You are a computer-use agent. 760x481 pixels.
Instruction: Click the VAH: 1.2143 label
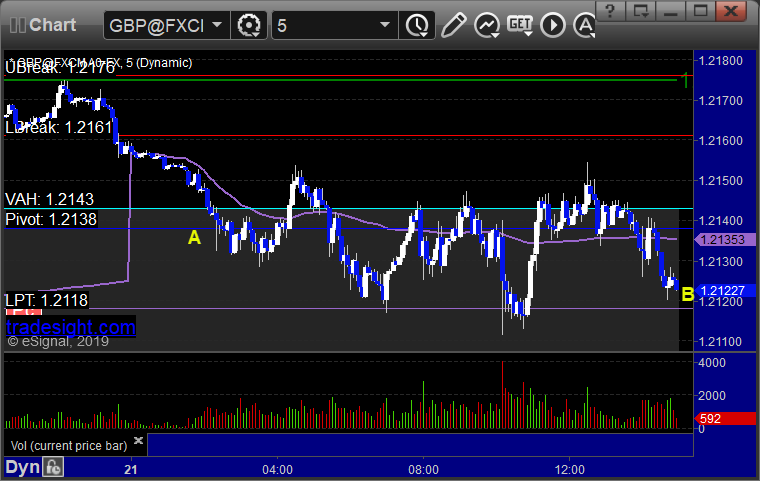pos(49,199)
